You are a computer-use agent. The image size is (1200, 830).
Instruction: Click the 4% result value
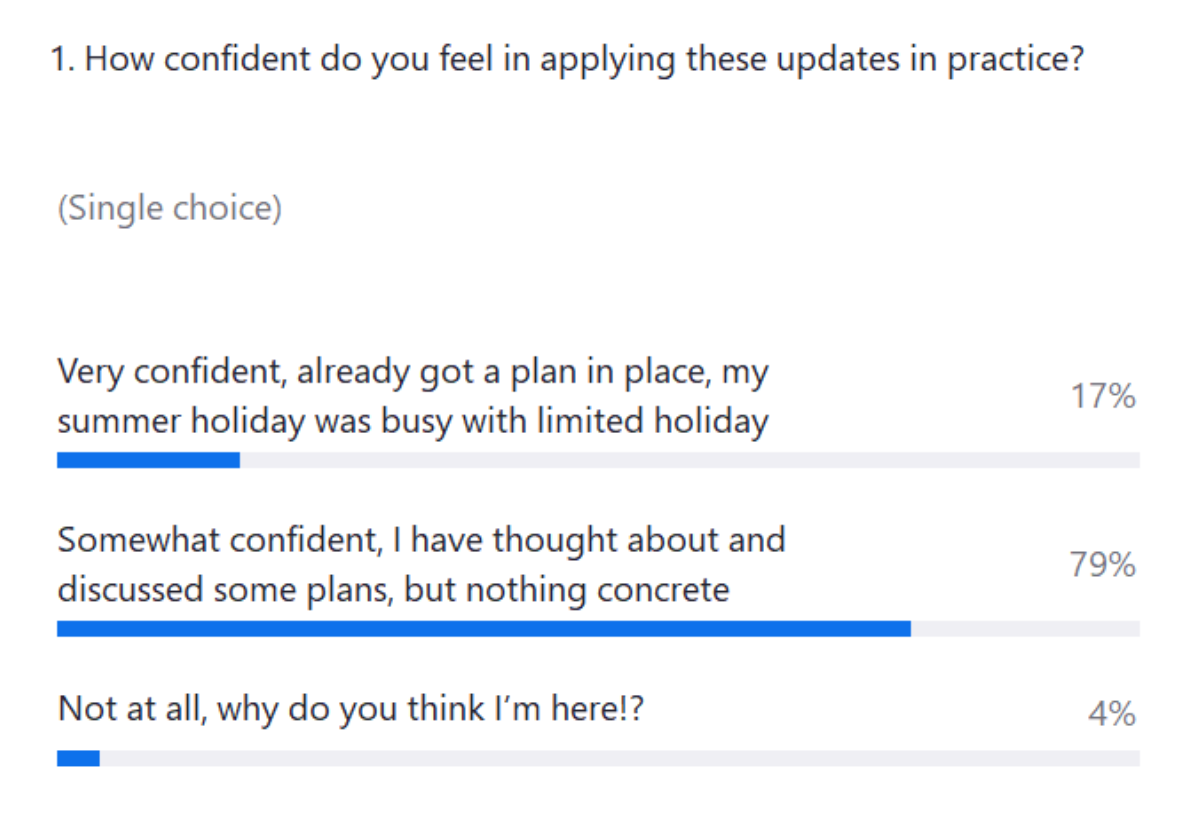tap(1112, 714)
